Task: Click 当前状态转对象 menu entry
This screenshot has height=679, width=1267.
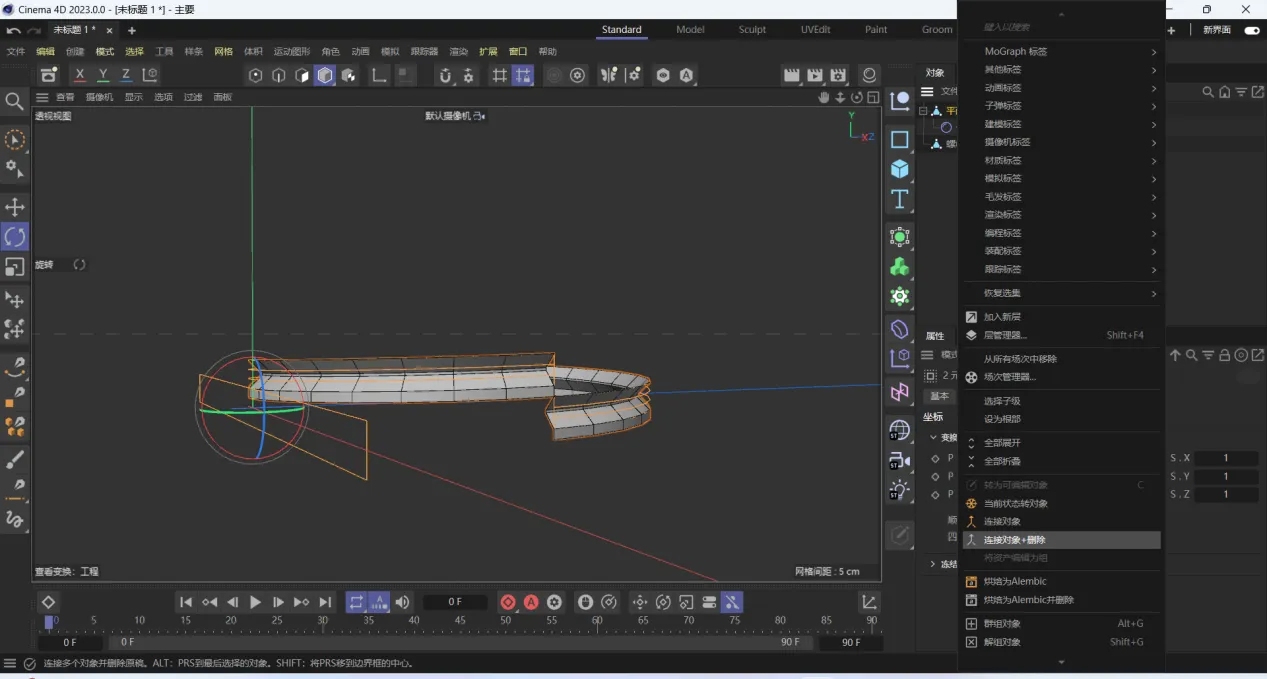Action: [x=1015, y=504]
